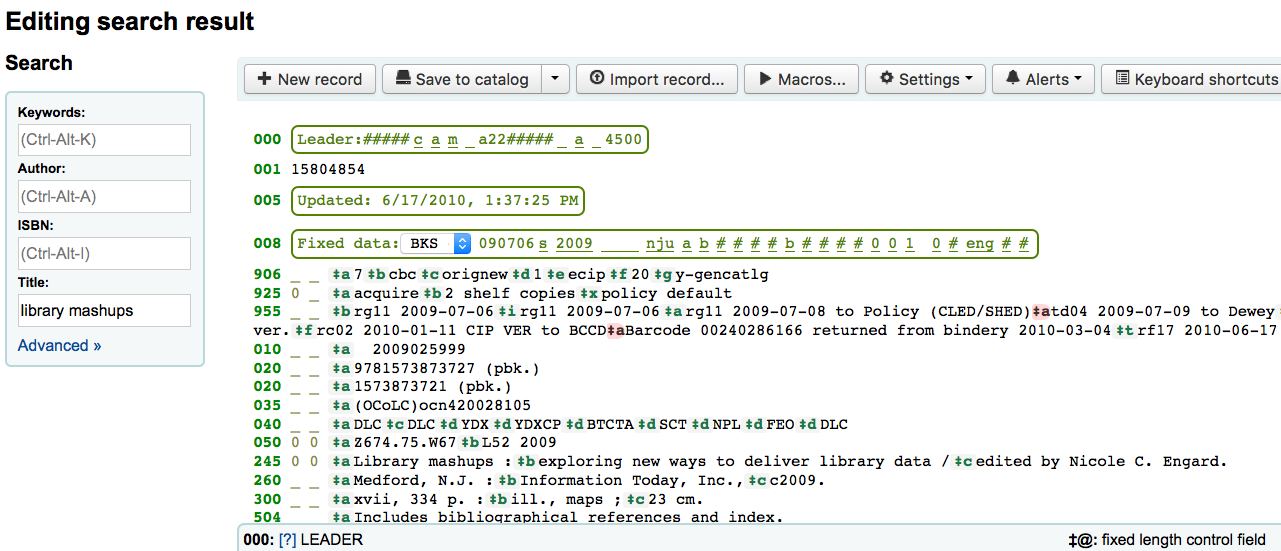Click the New record button
Screen dimensions: 1281x551
tap(309, 79)
